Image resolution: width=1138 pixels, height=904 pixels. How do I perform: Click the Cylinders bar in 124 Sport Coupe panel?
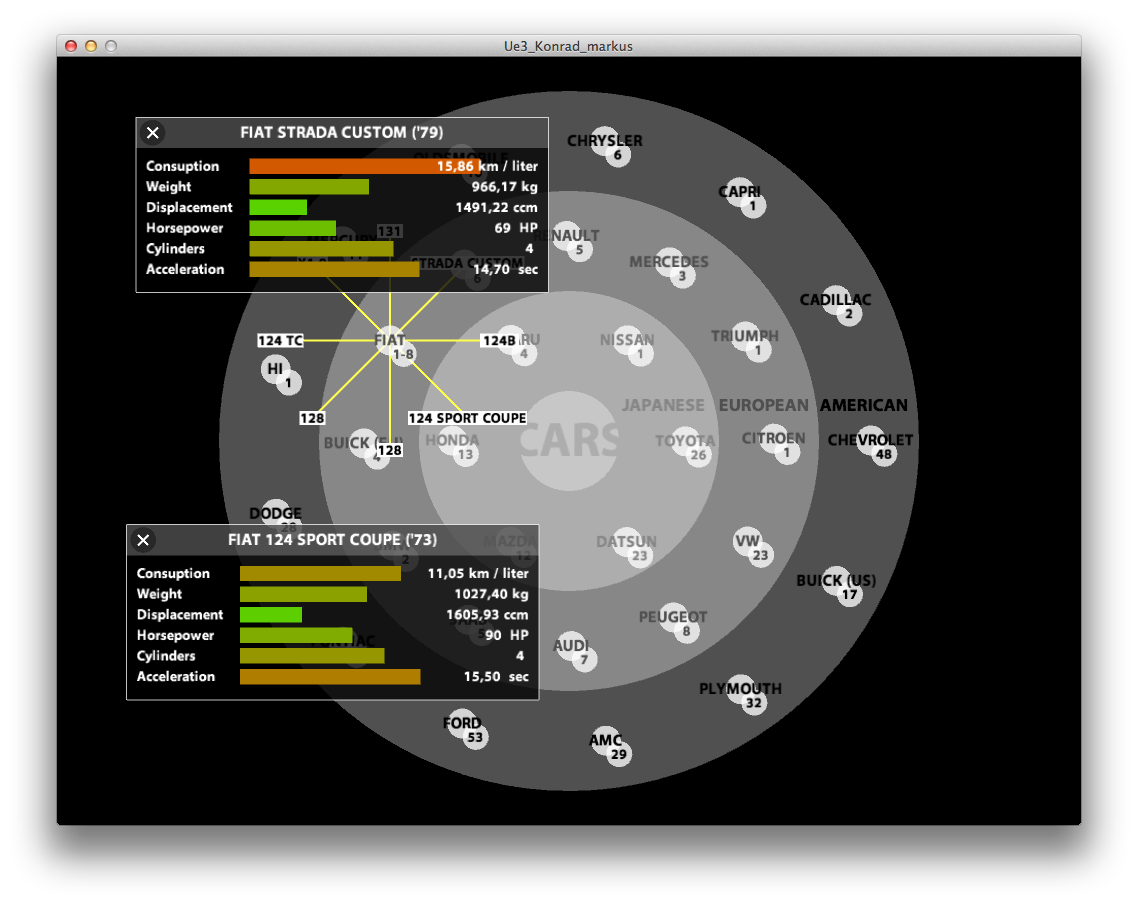tap(312, 656)
